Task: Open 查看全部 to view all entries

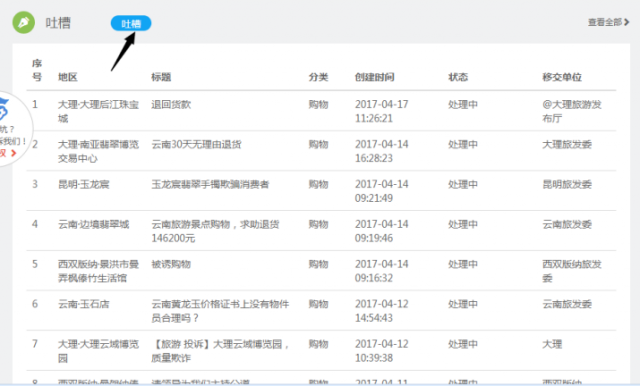Action: [x=605, y=22]
